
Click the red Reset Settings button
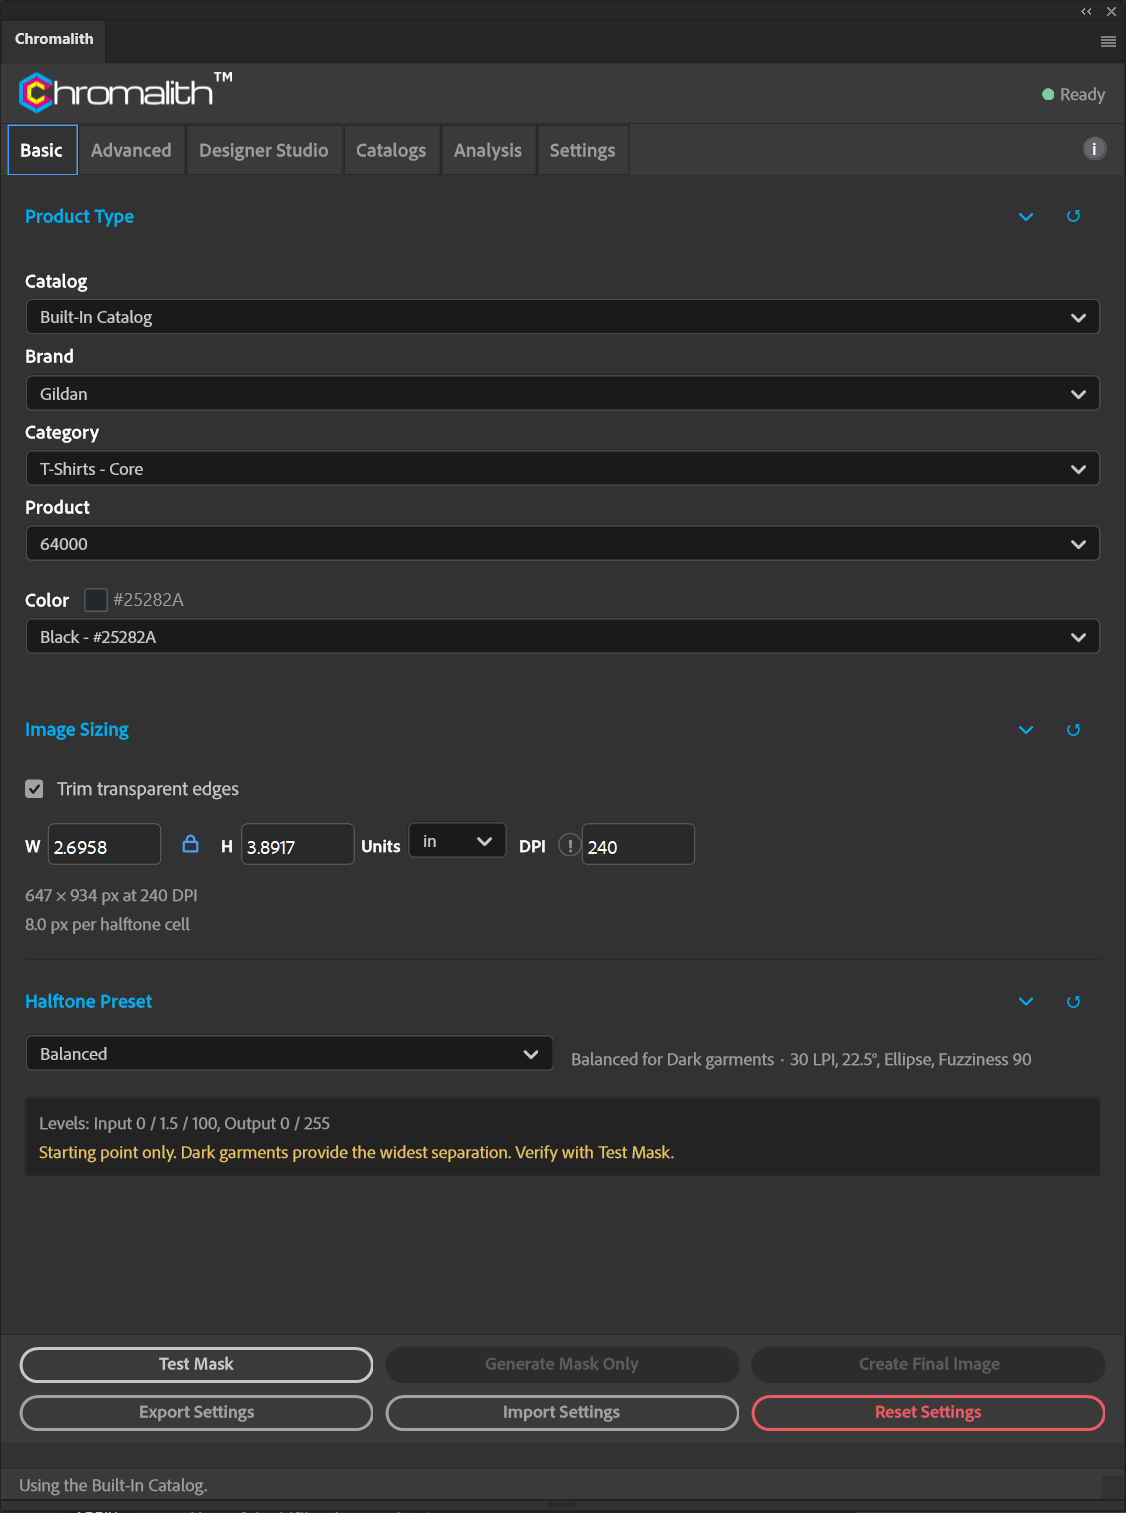click(x=929, y=1412)
